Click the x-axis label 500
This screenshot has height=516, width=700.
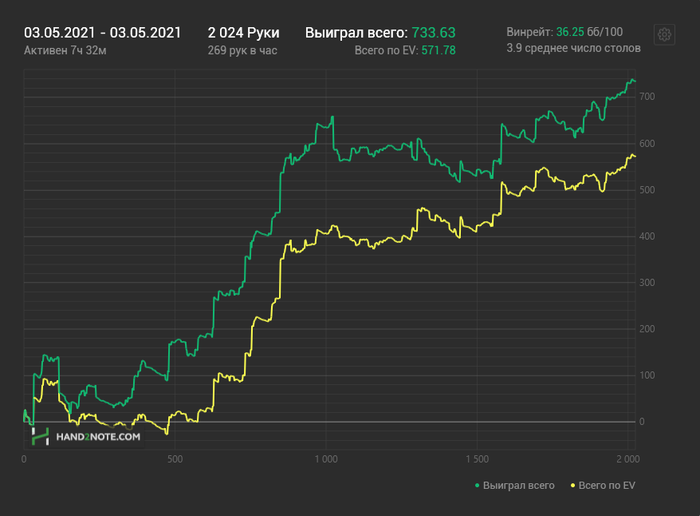(x=175, y=459)
